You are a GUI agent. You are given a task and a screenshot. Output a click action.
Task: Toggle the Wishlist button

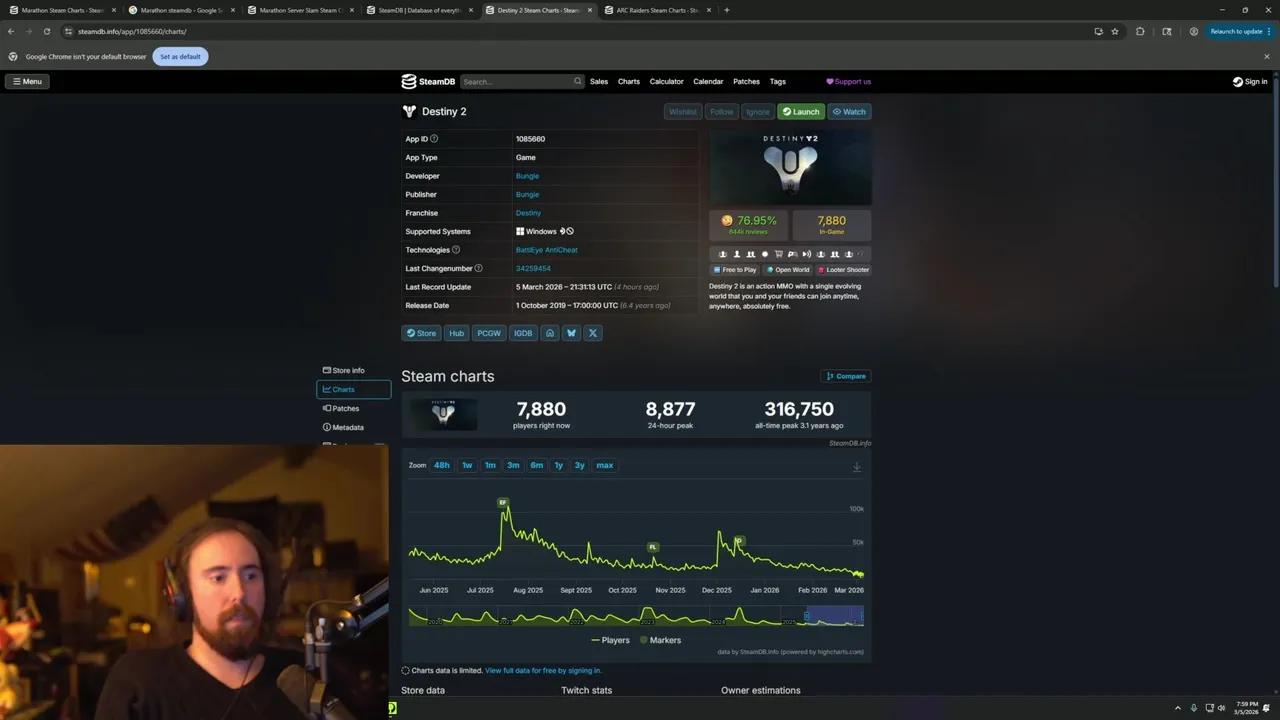(x=683, y=112)
